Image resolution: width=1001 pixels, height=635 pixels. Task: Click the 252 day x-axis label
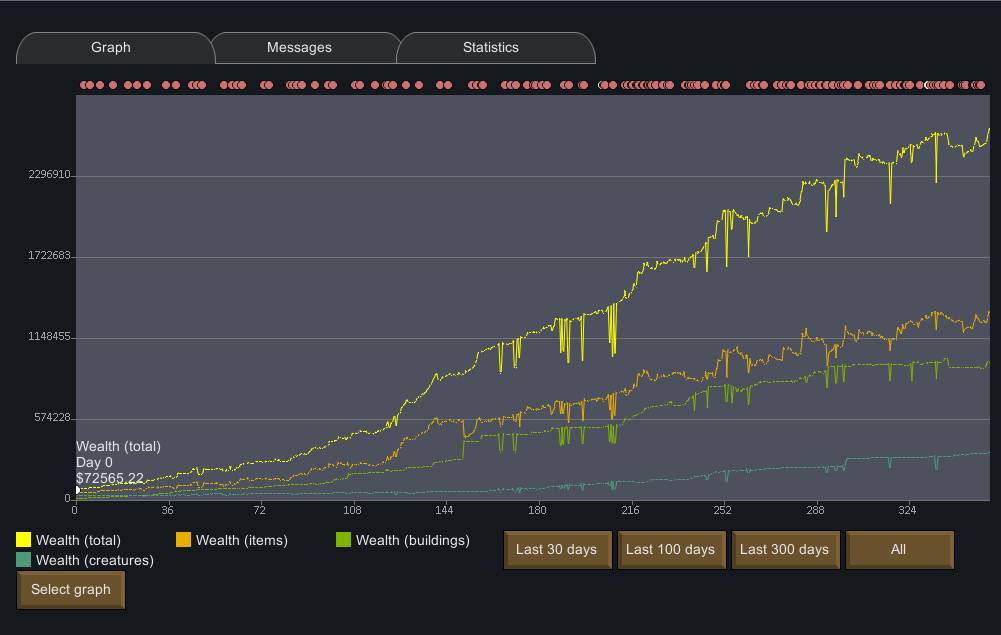(723, 510)
